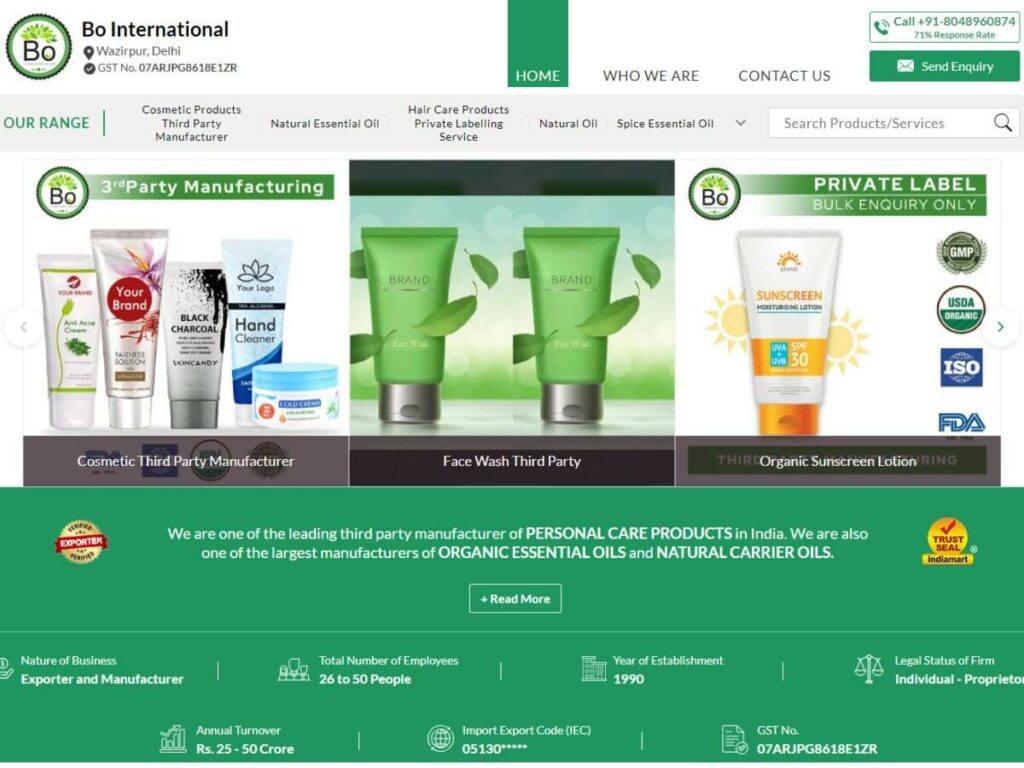This screenshot has height=768, width=1024.
Task: Click the 1990 establishment year value
Action: click(x=628, y=679)
